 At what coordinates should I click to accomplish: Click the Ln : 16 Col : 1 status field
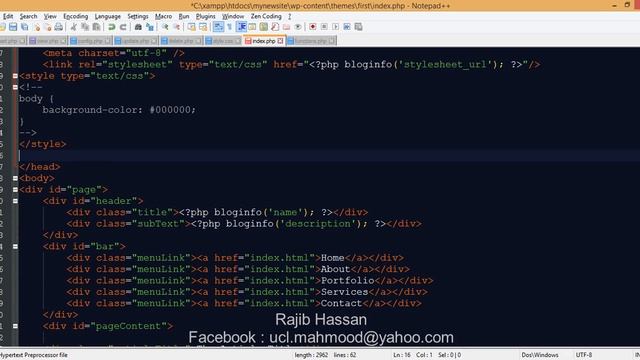click(x=412, y=355)
